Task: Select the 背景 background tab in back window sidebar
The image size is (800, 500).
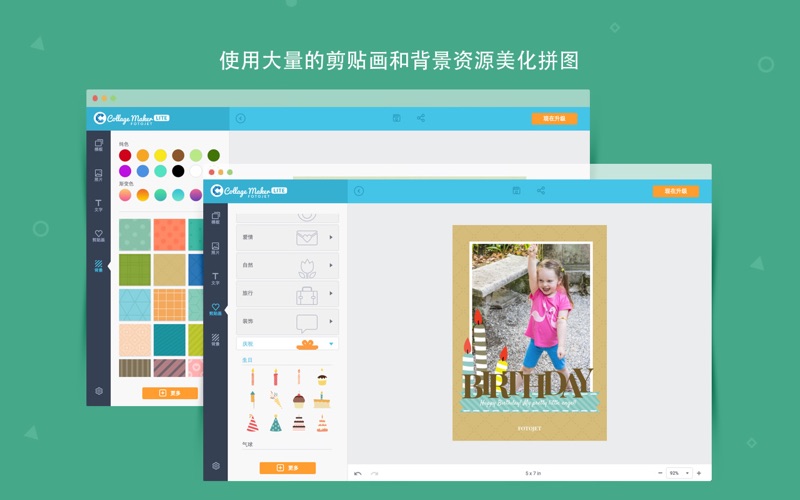Action: (98, 266)
